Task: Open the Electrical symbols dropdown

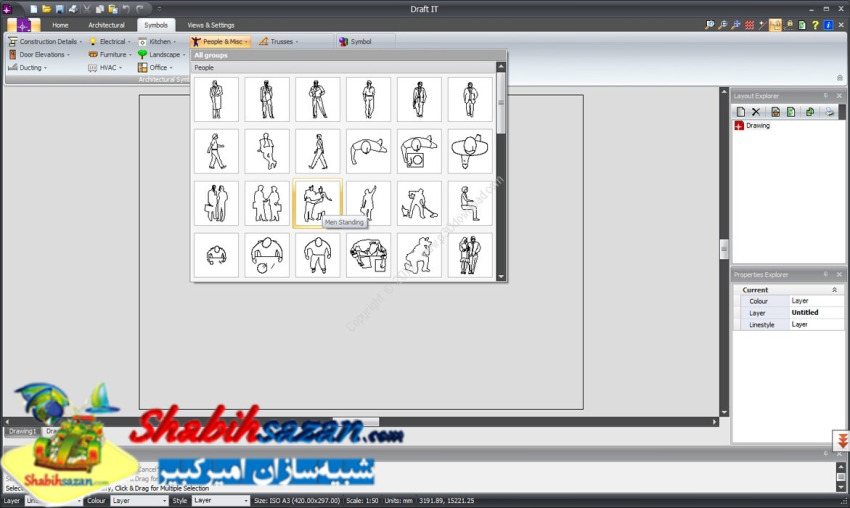Action: click(110, 42)
